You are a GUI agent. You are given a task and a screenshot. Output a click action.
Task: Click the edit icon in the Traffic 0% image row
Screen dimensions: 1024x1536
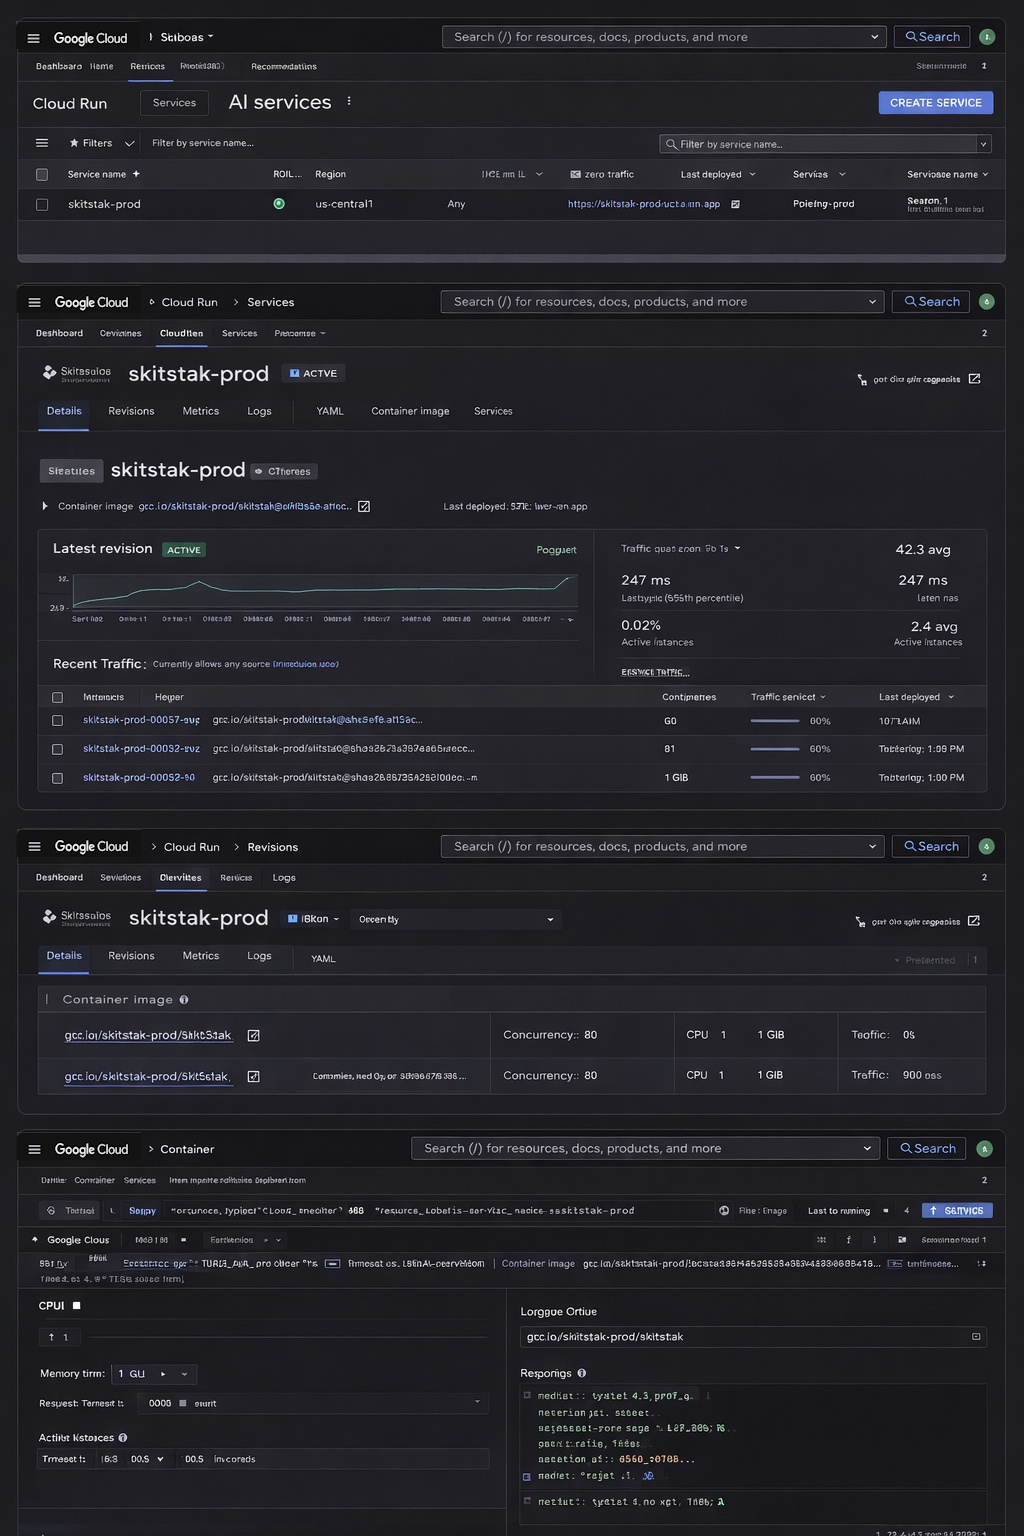(253, 1035)
